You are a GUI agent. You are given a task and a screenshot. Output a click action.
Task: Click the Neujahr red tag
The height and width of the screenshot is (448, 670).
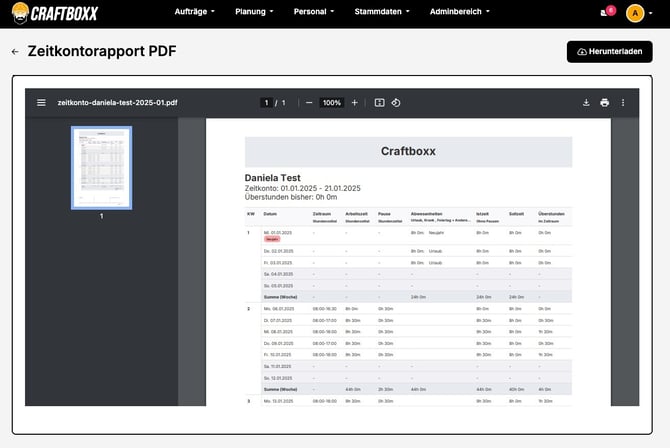click(272, 239)
